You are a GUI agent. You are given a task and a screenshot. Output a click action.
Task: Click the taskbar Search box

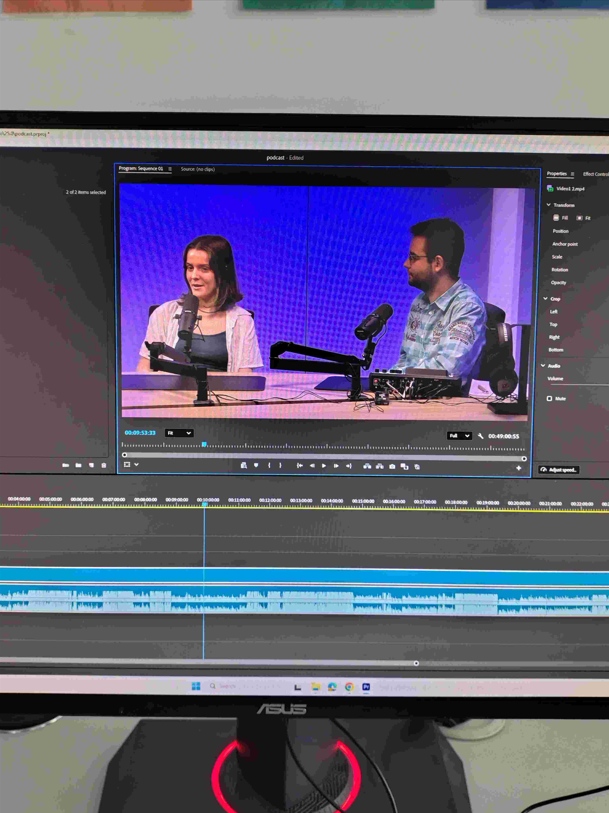246,686
